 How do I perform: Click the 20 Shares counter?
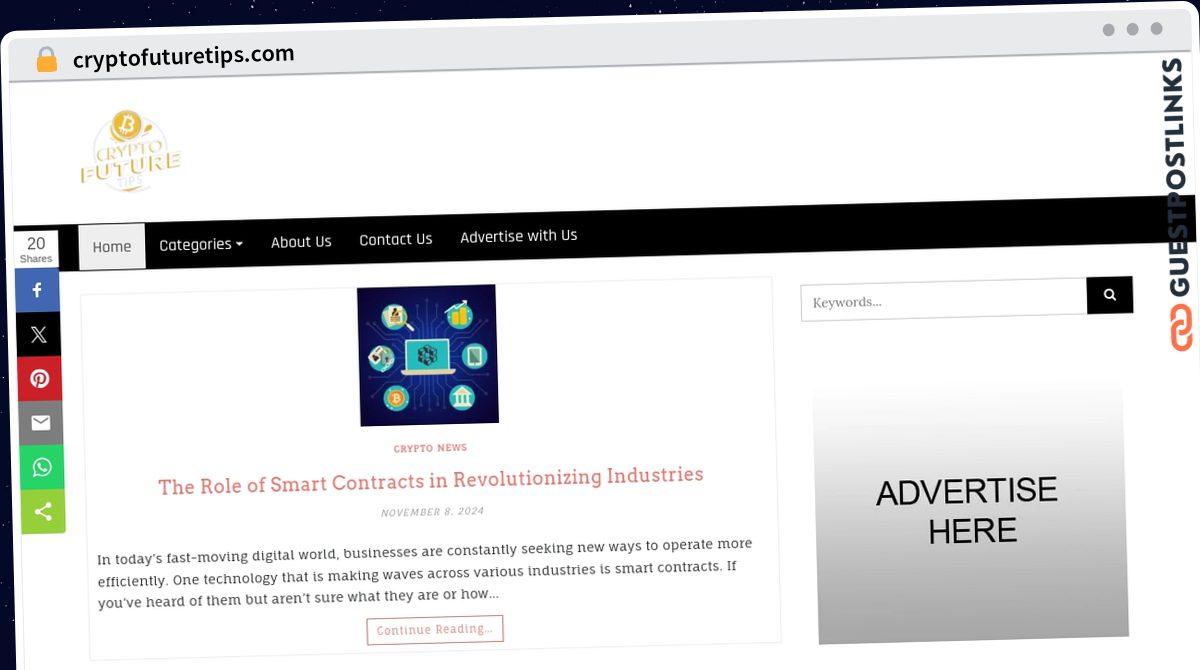36,249
